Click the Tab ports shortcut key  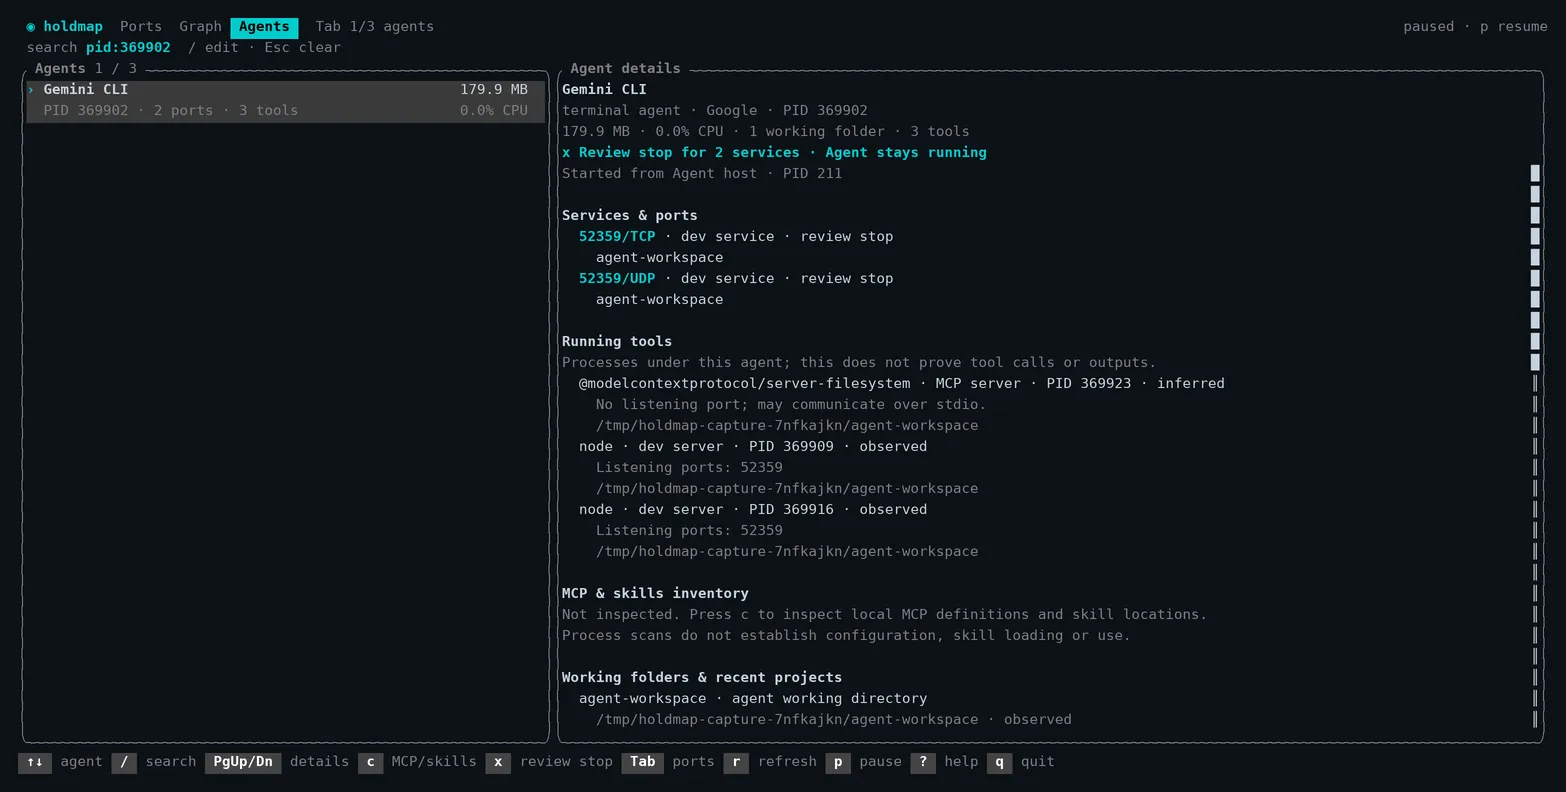coord(642,762)
